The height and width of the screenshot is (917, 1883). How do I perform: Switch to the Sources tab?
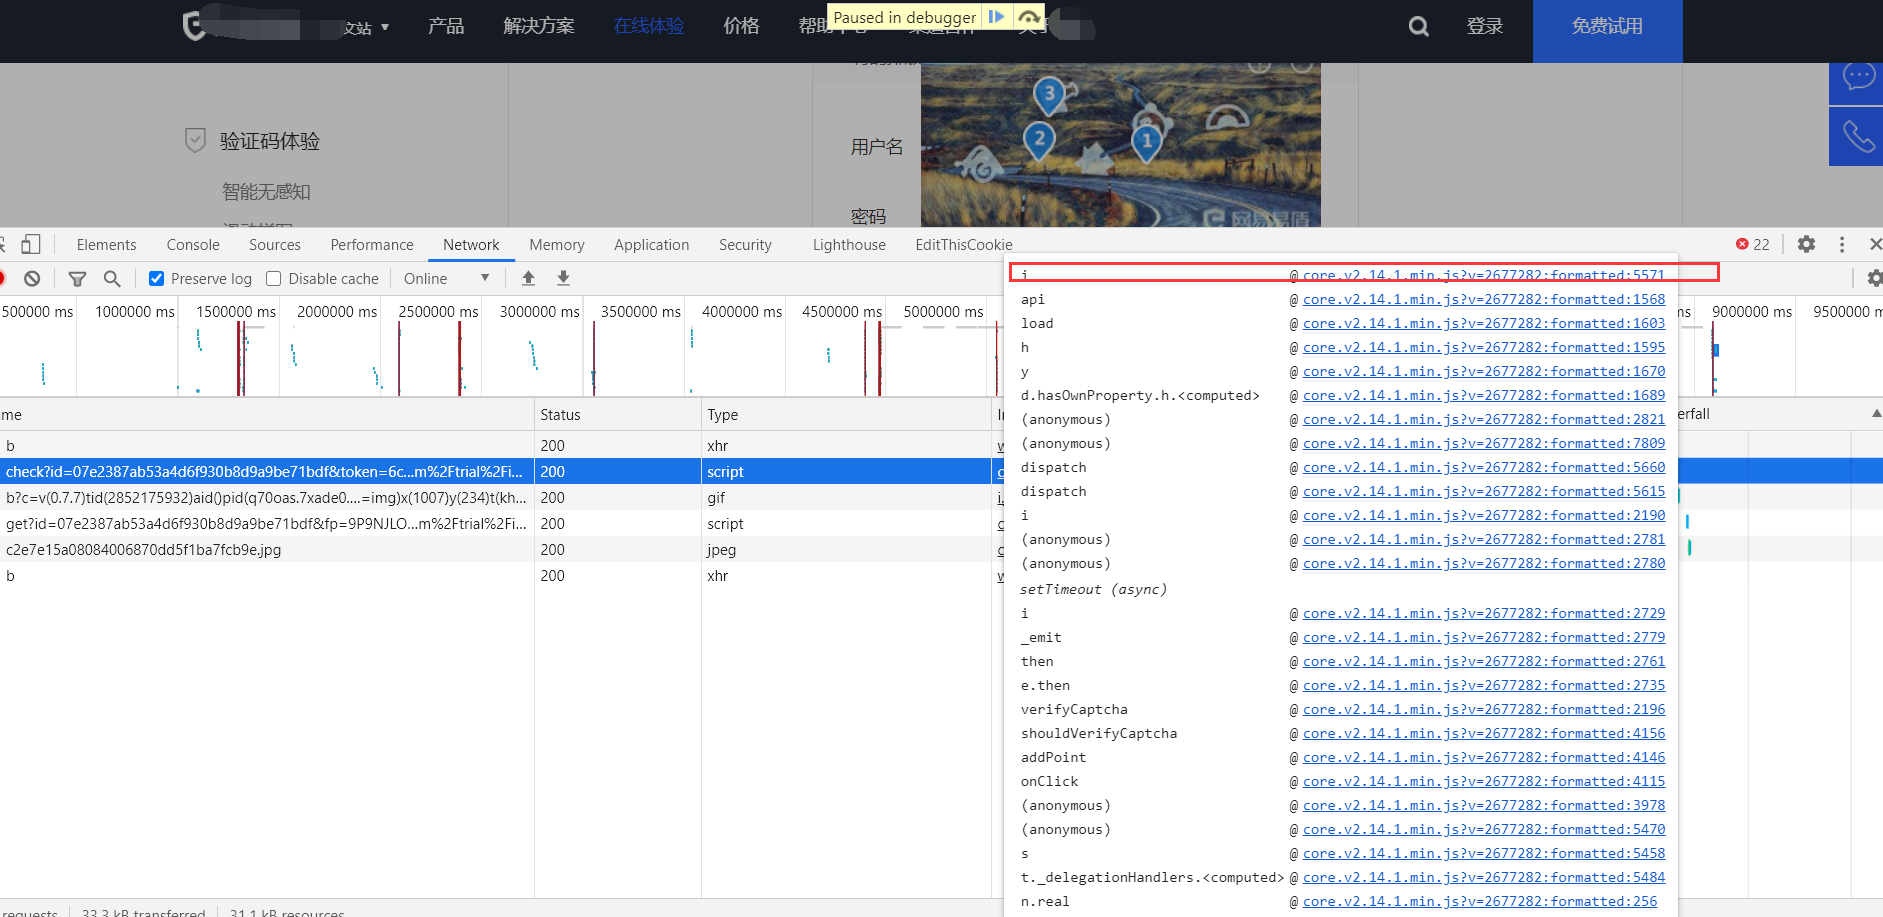(x=274, y=245)
